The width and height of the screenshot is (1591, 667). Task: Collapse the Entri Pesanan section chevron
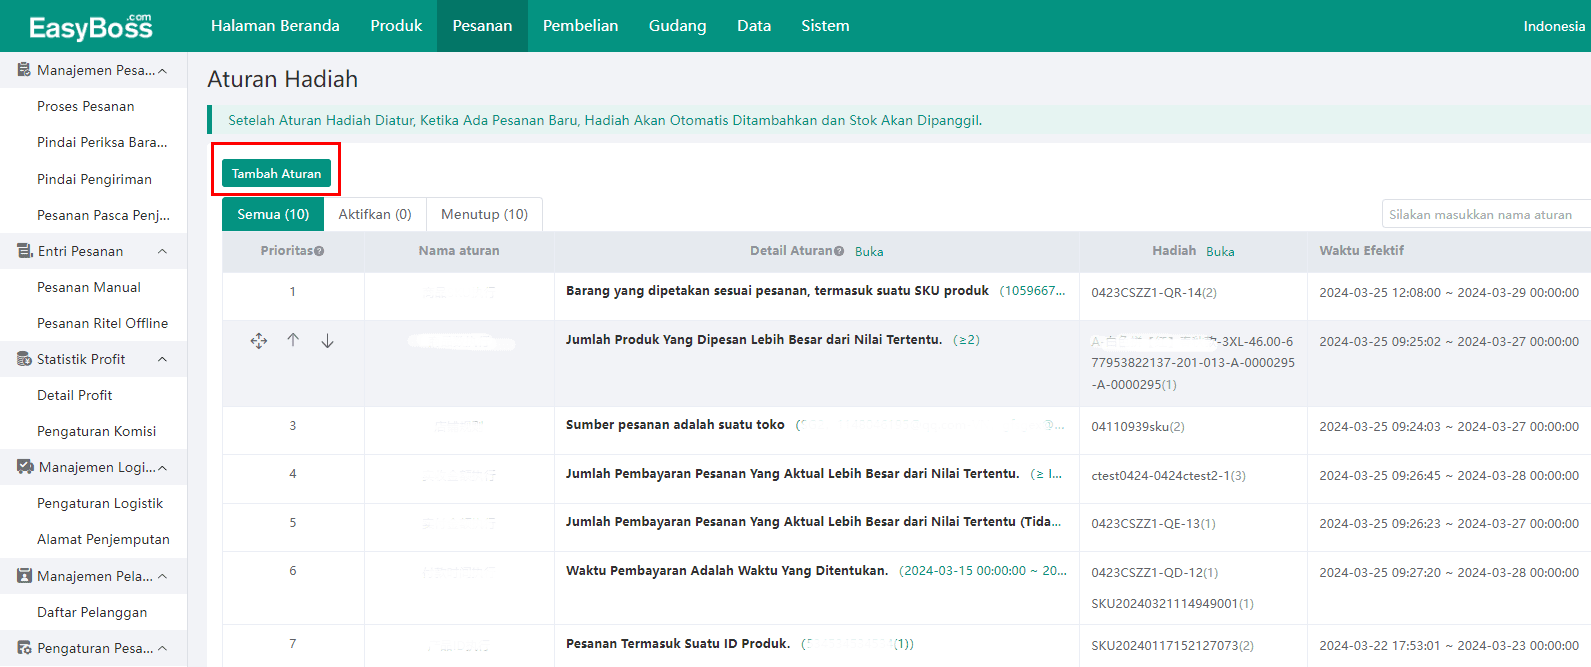point(163,251)
